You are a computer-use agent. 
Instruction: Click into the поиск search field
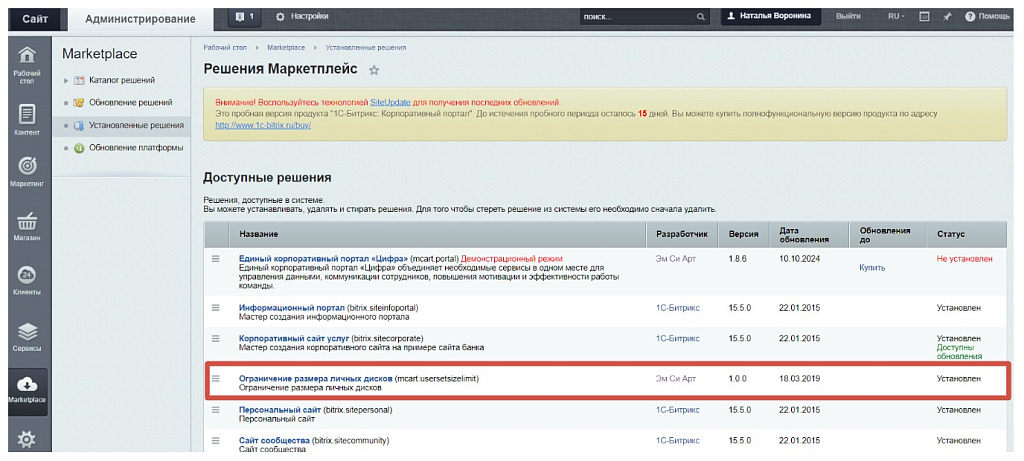point(636,17)
